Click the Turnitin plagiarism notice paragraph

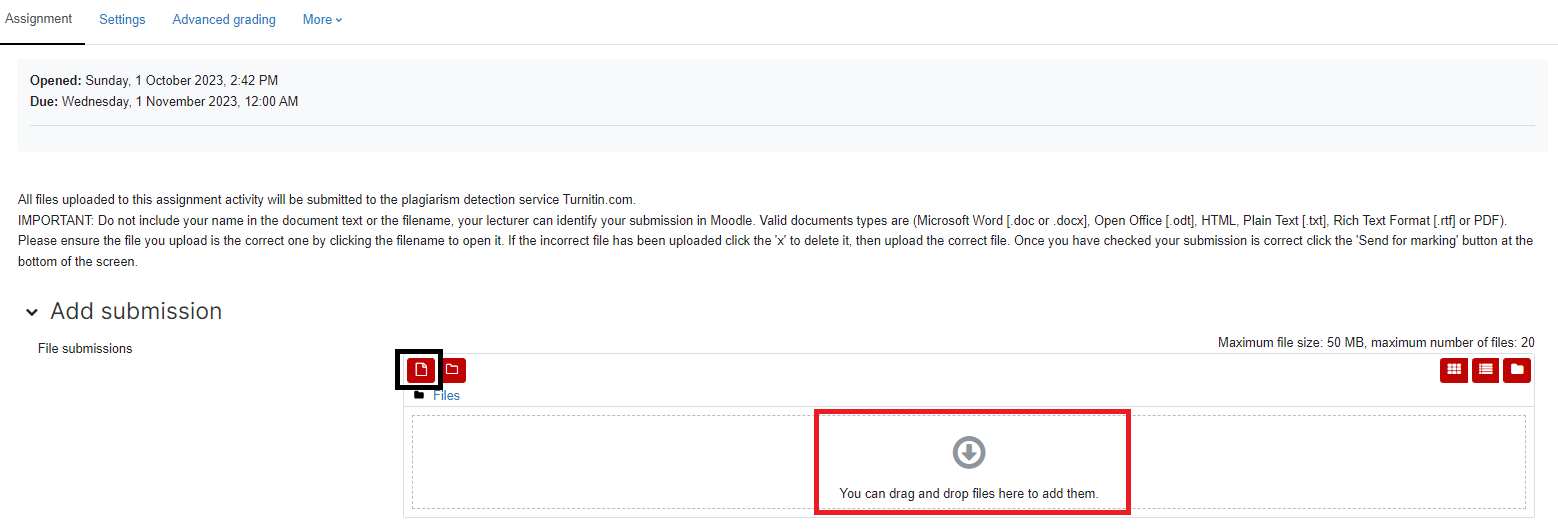[776, 230]
